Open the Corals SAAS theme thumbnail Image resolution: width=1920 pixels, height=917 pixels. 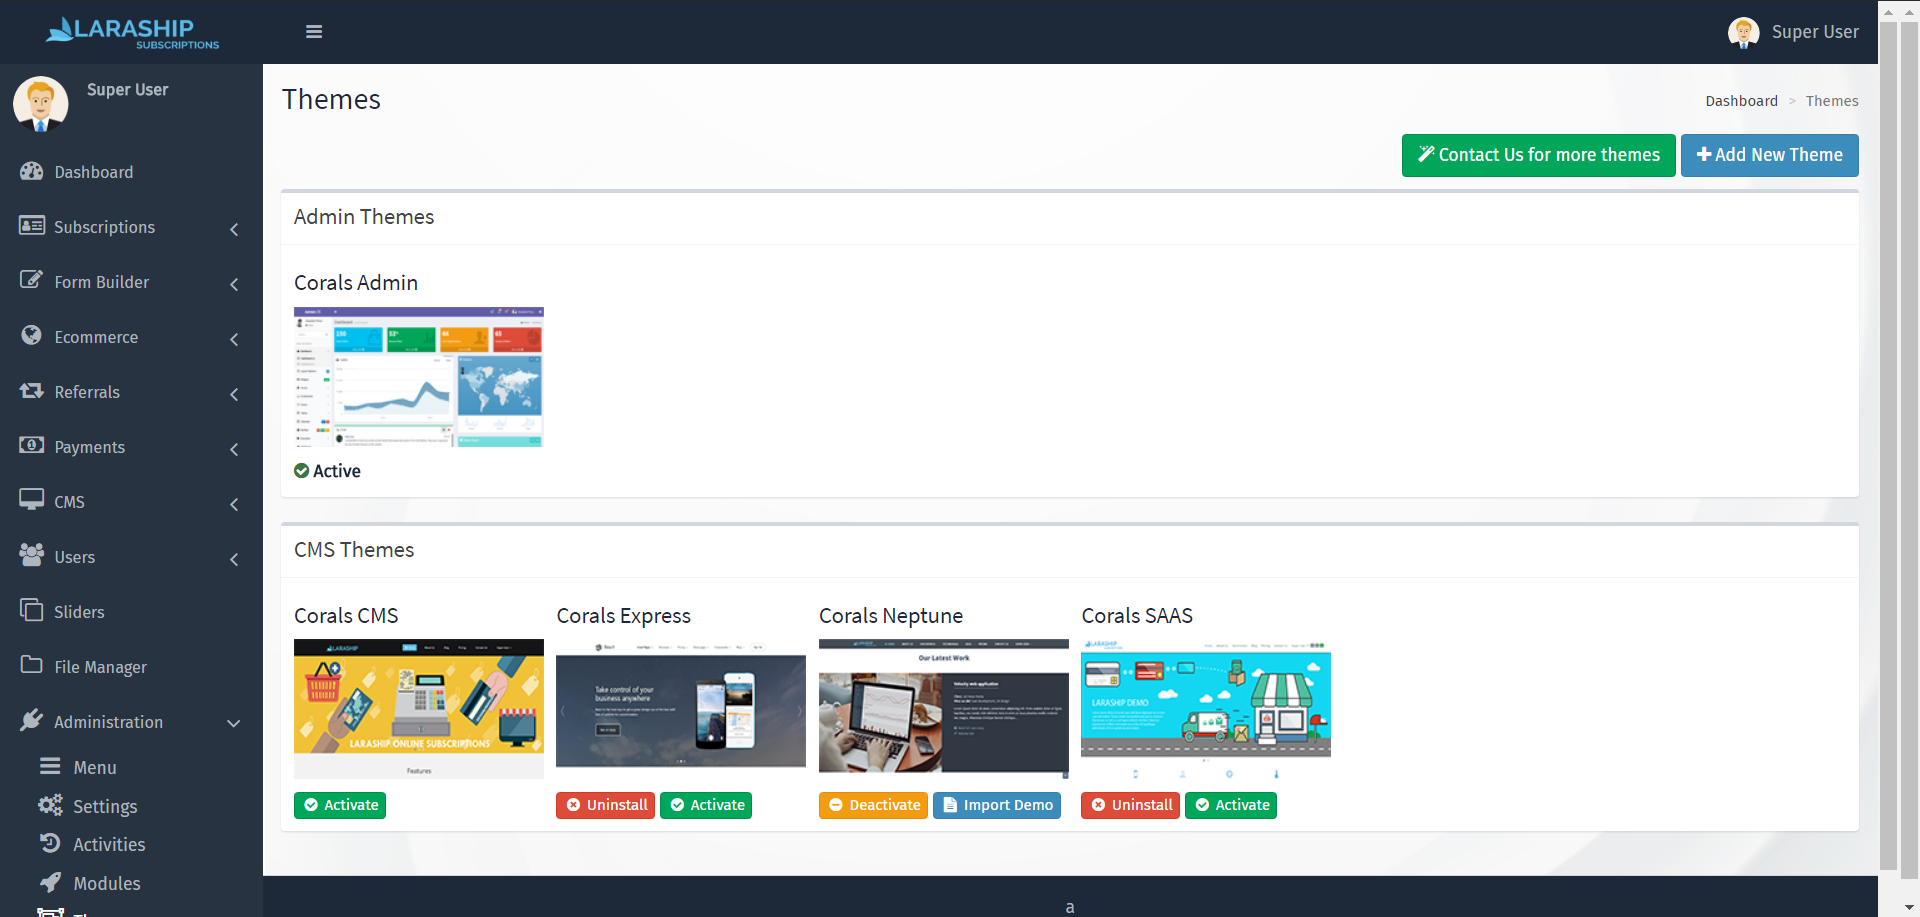click(1206, 709)
